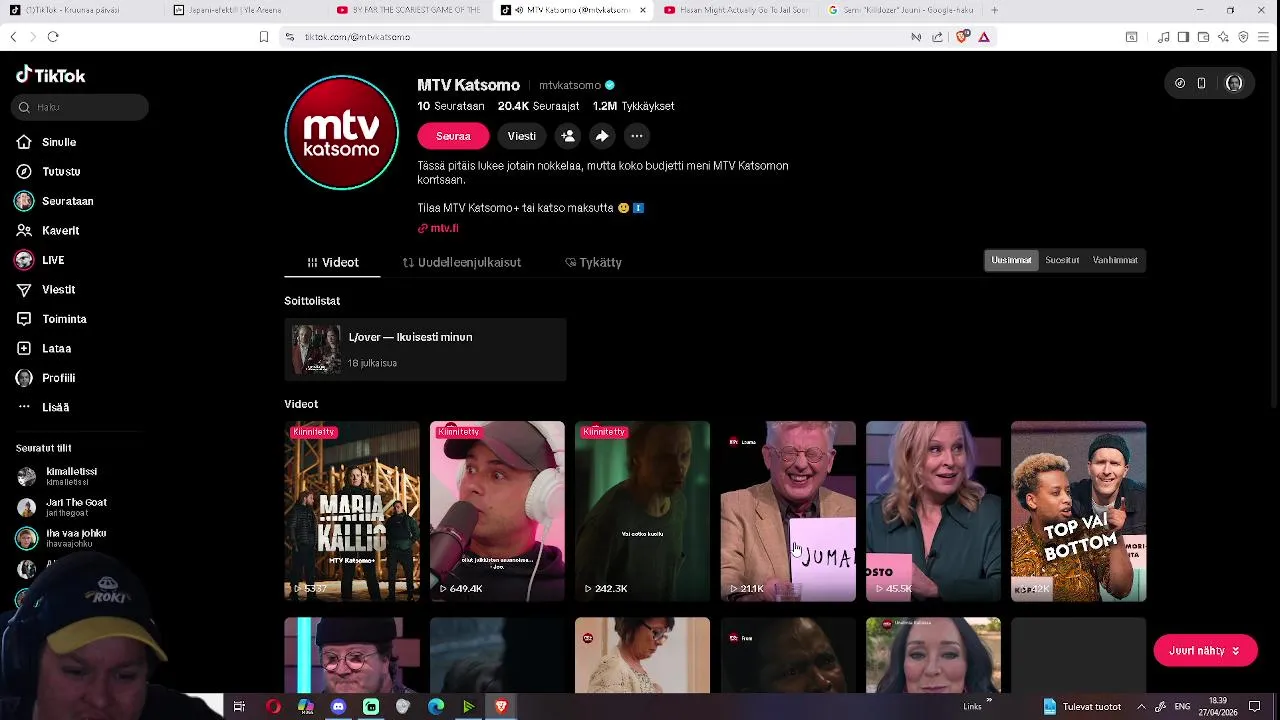Sort videos by Uusimmat
Image resolution: width=1280 pixels, height=720 pixels.
(x=1011, y=260)
